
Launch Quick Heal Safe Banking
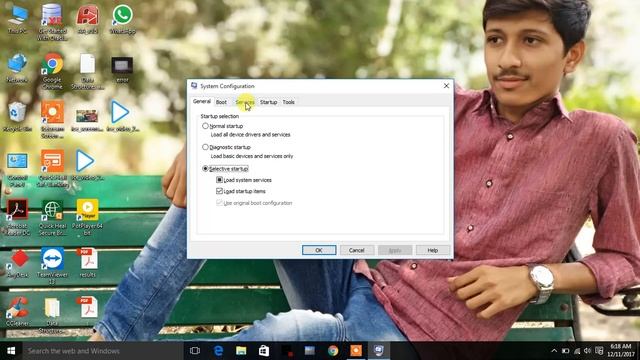[52, 168]
